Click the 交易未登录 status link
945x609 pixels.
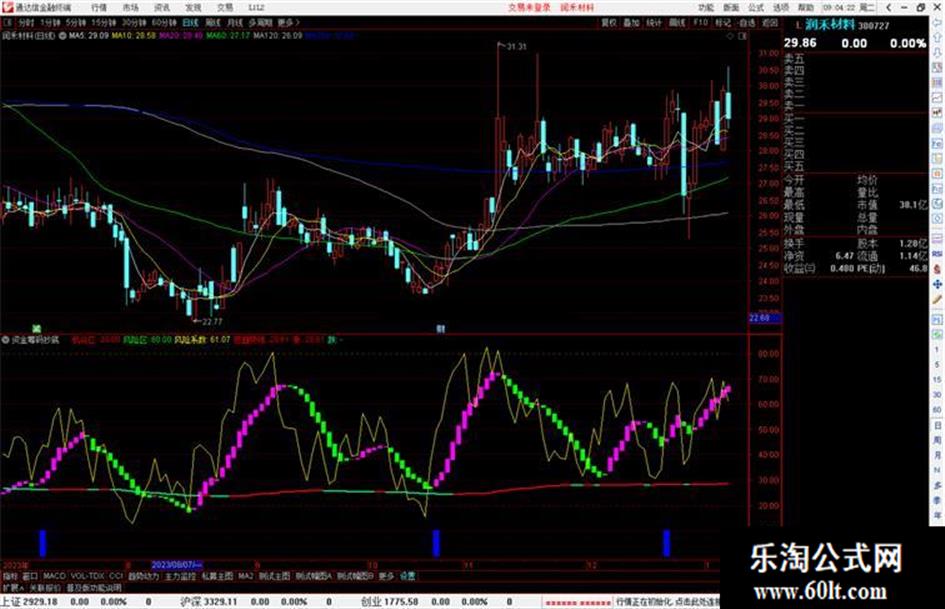point(529,7)
